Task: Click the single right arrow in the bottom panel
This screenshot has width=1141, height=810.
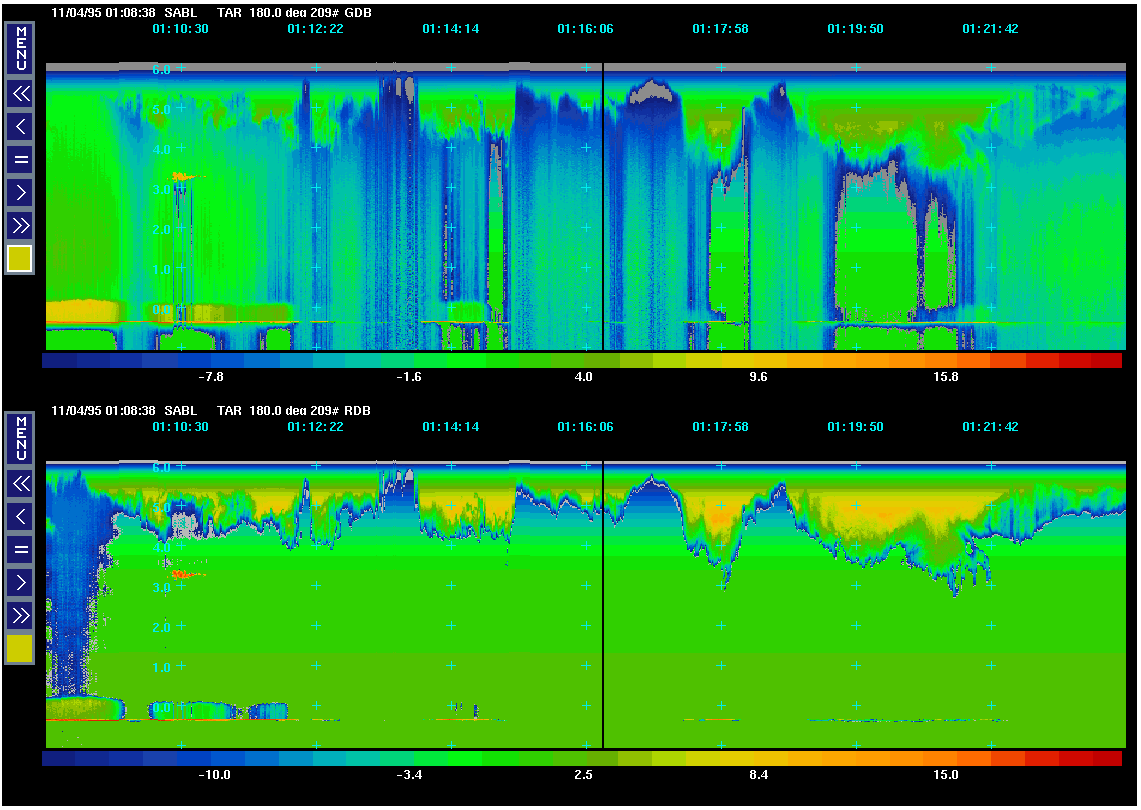Action: point(20,581)
